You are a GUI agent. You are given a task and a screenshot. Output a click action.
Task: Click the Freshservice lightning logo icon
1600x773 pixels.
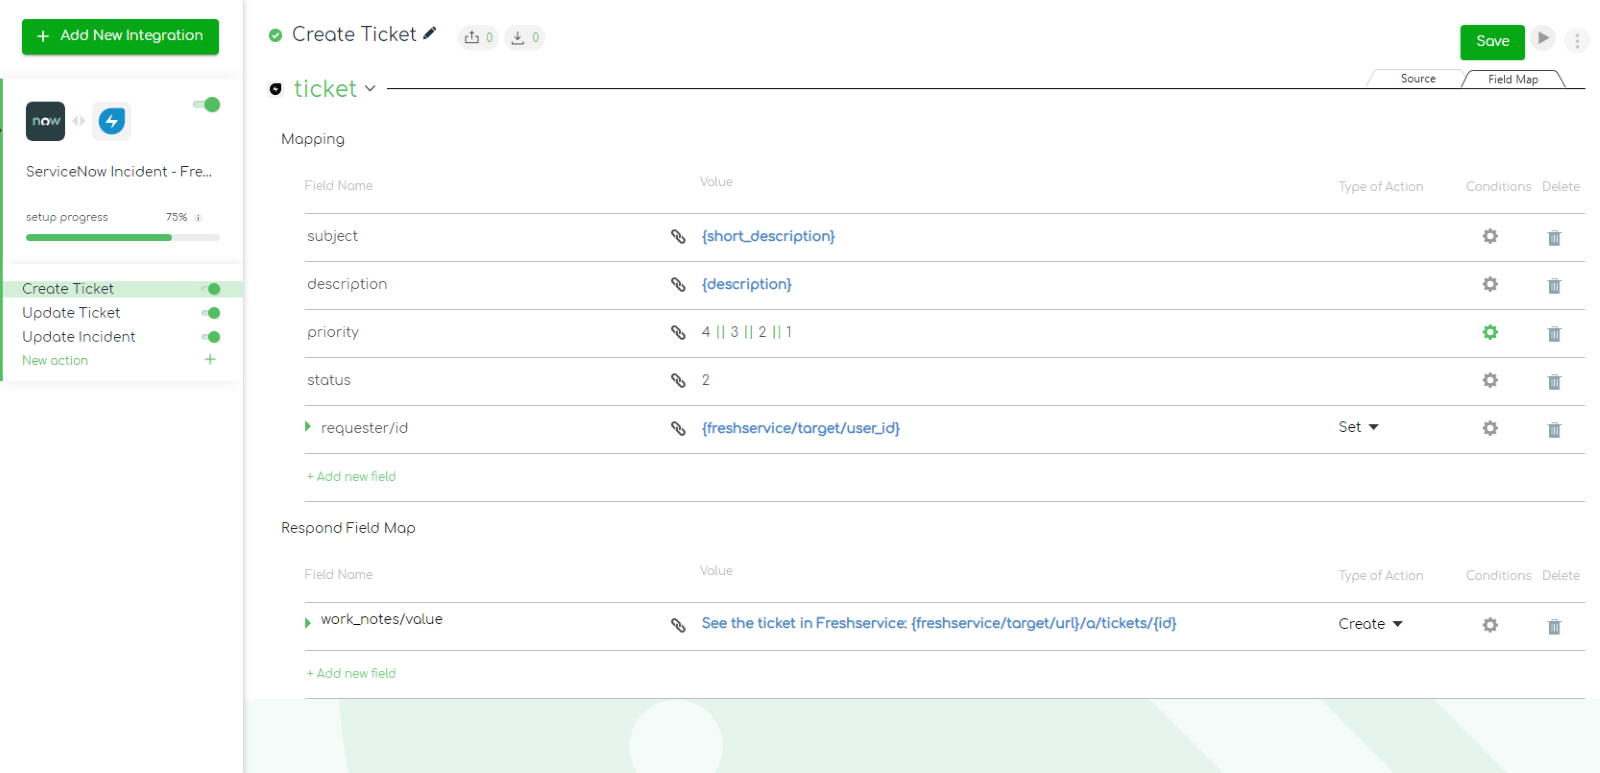tap(112, 121)
